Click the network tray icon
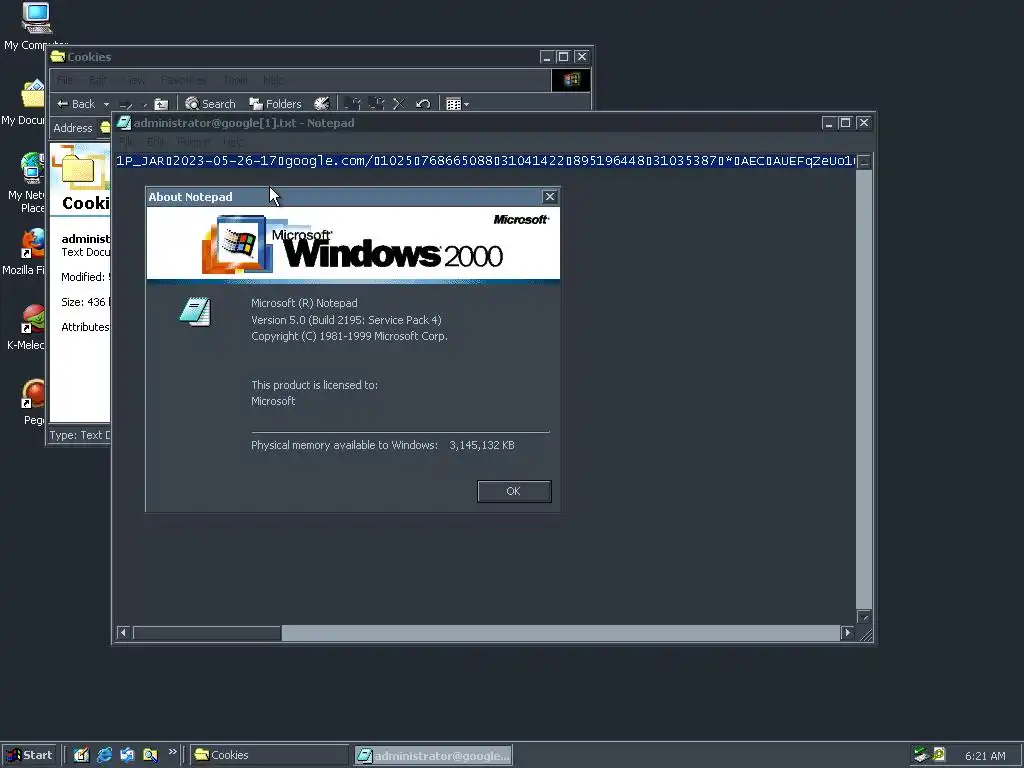 (x=921, y=754)
